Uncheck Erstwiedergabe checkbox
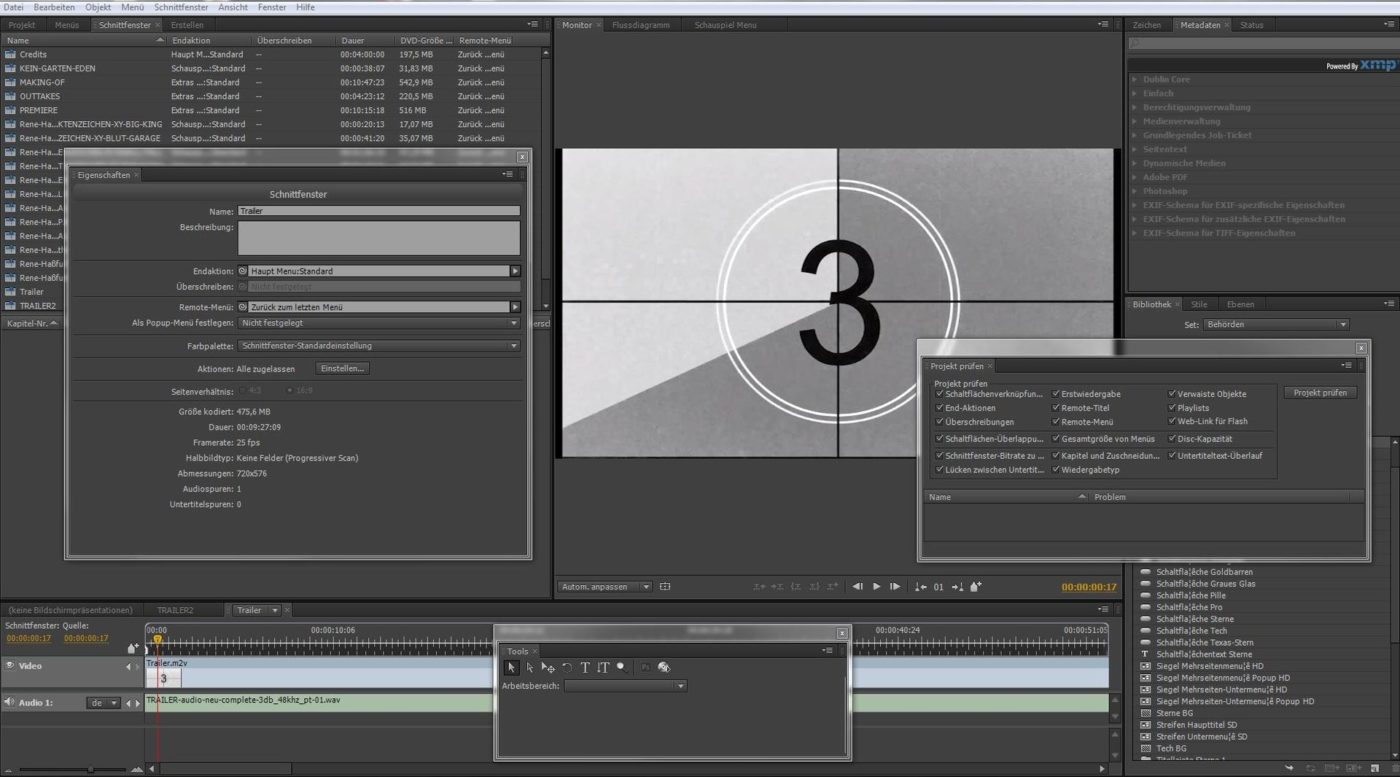This screenshot has height=777, width=1400. (1056, 394)
